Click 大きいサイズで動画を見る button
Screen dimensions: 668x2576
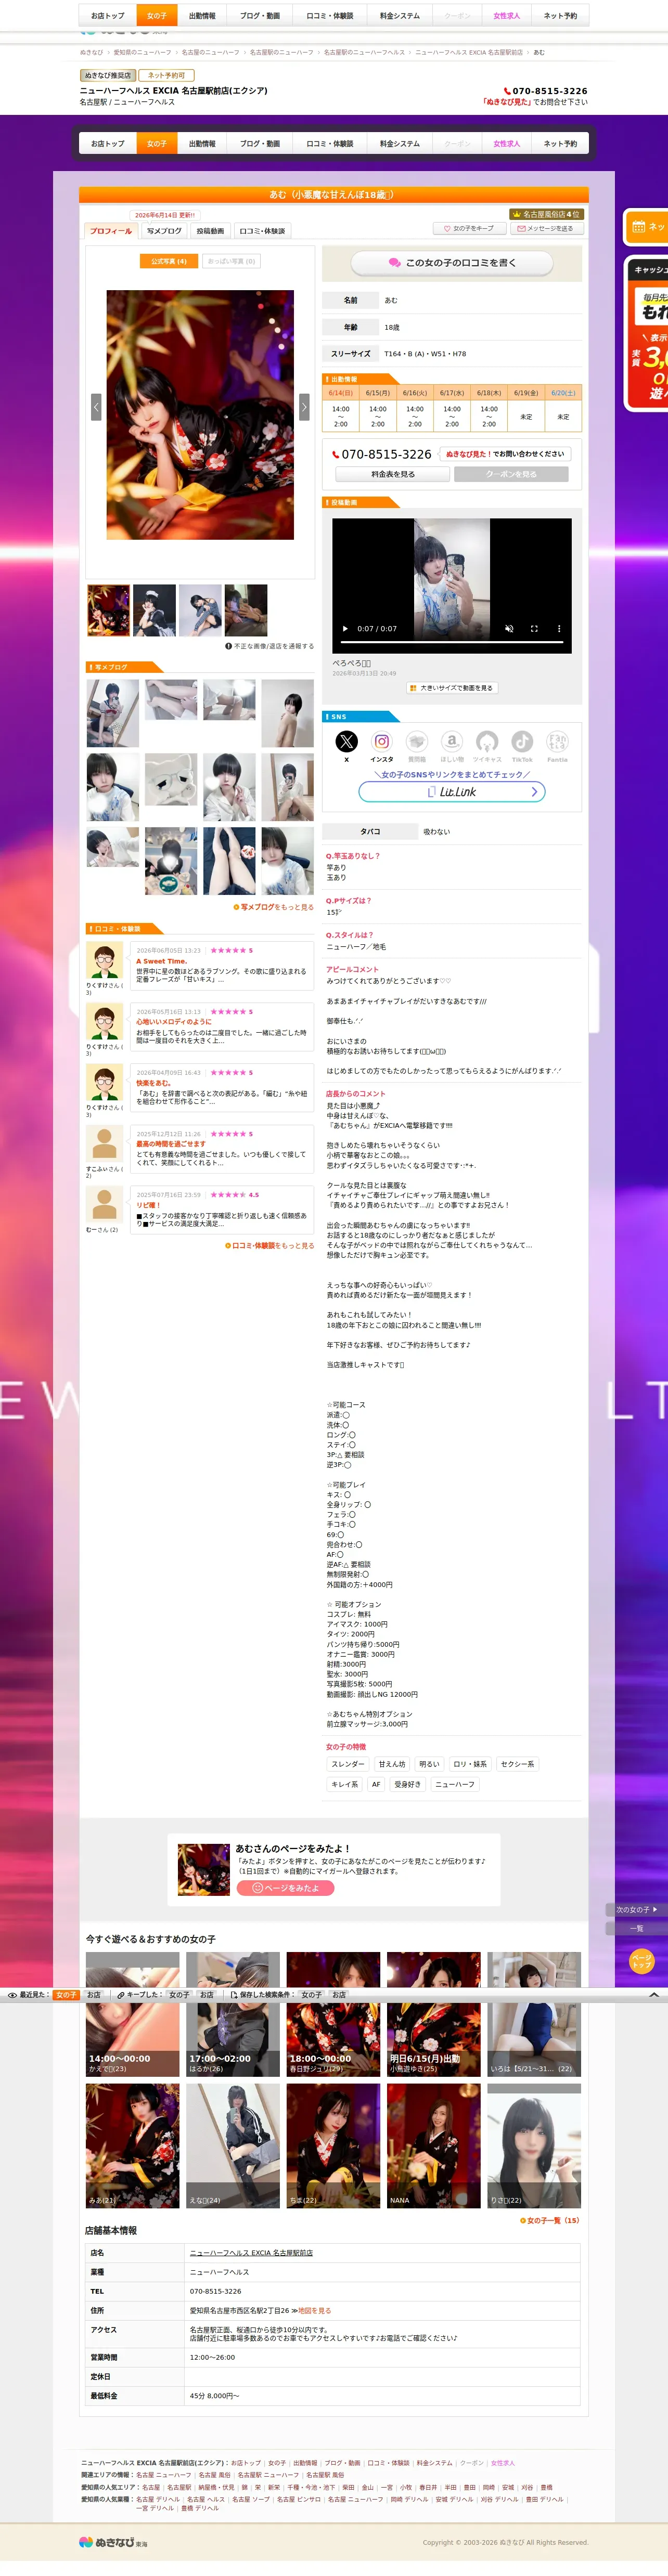coord(452,688)
